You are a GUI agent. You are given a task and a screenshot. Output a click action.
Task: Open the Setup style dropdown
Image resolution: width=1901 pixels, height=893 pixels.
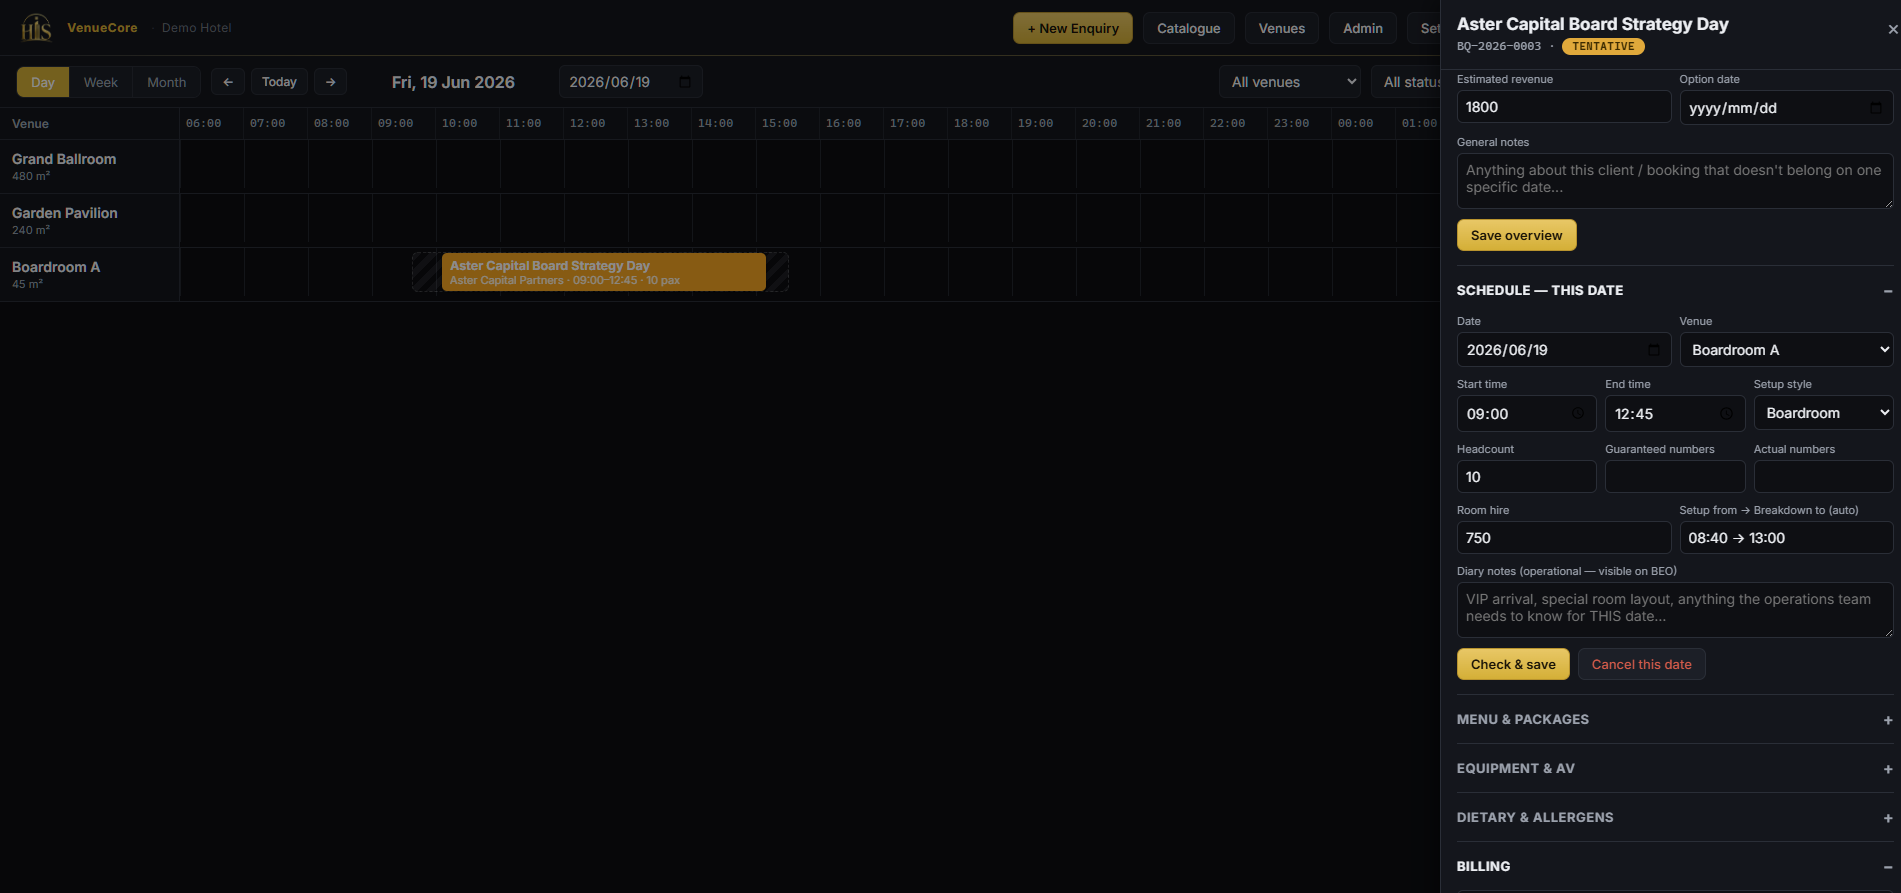click(x=1823, y=413)
